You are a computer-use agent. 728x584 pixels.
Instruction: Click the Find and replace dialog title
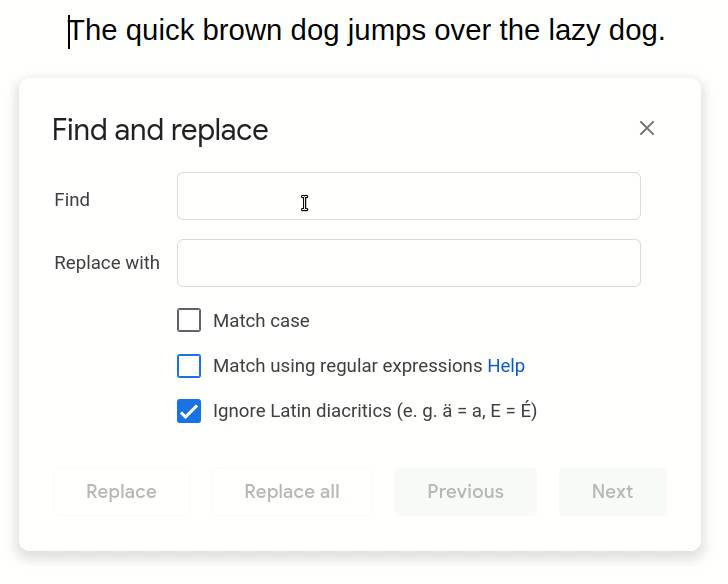(160, 130)
